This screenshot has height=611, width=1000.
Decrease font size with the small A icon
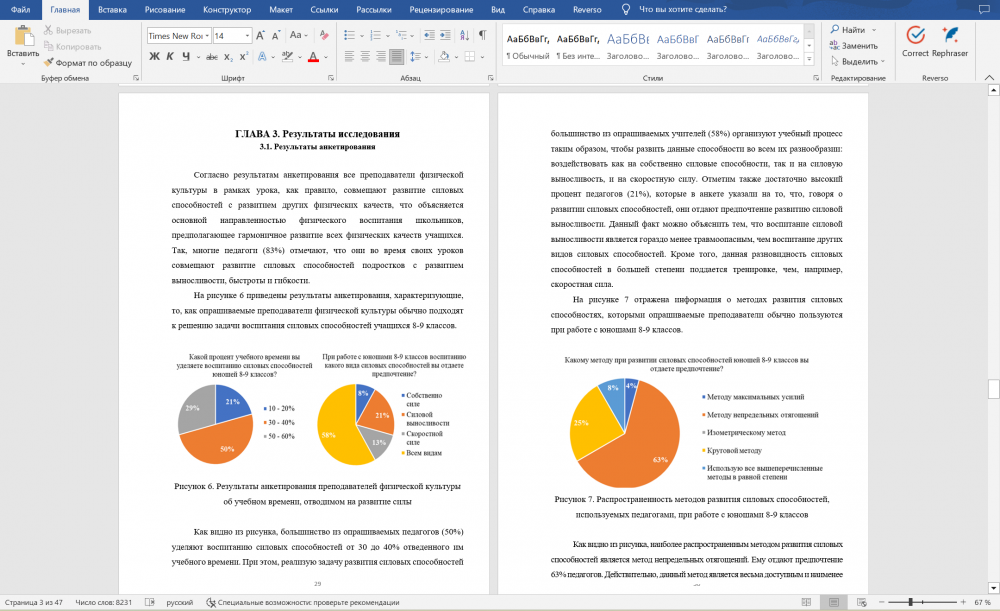[276, 36]
